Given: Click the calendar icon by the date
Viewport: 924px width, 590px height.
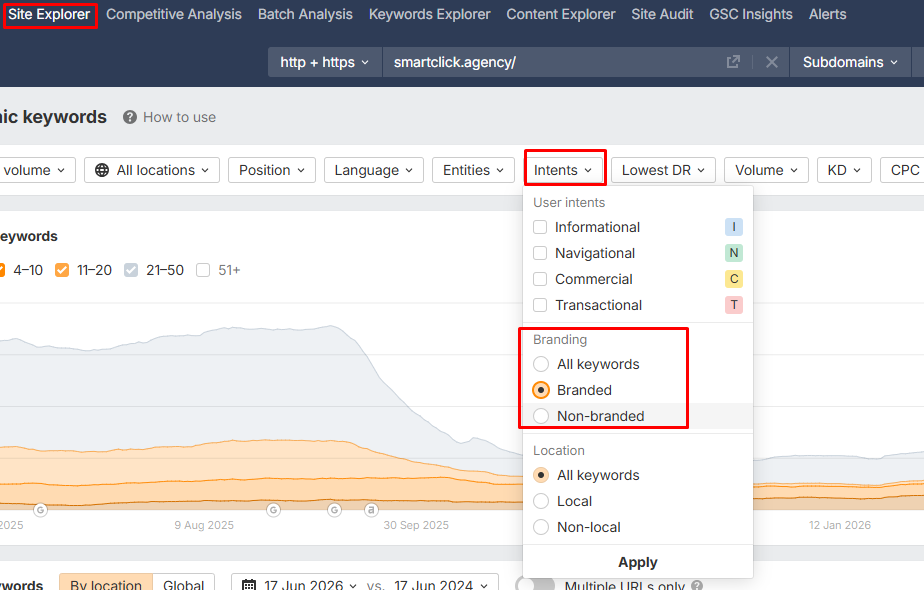Looking at the screenshot, I should (249, 585).
